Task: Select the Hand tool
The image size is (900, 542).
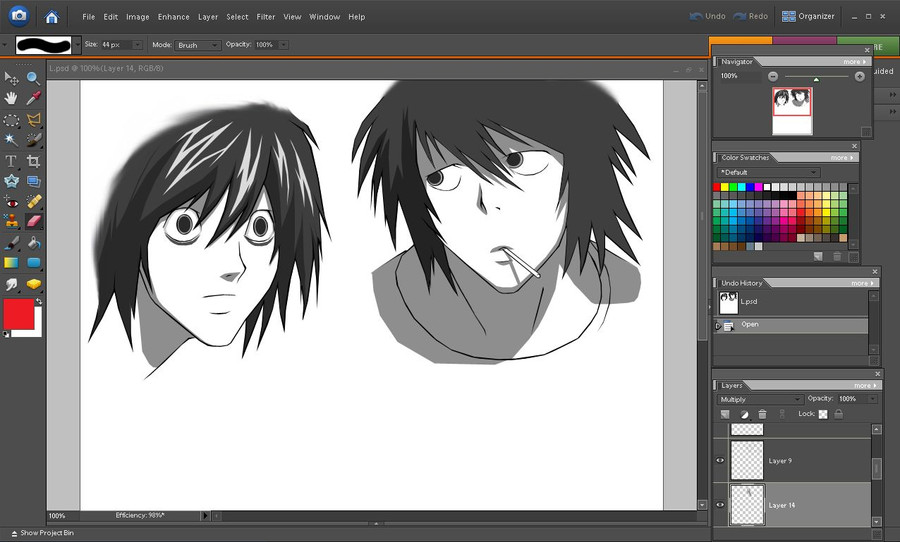Action: pyautogui.click(x=11, y=99)
